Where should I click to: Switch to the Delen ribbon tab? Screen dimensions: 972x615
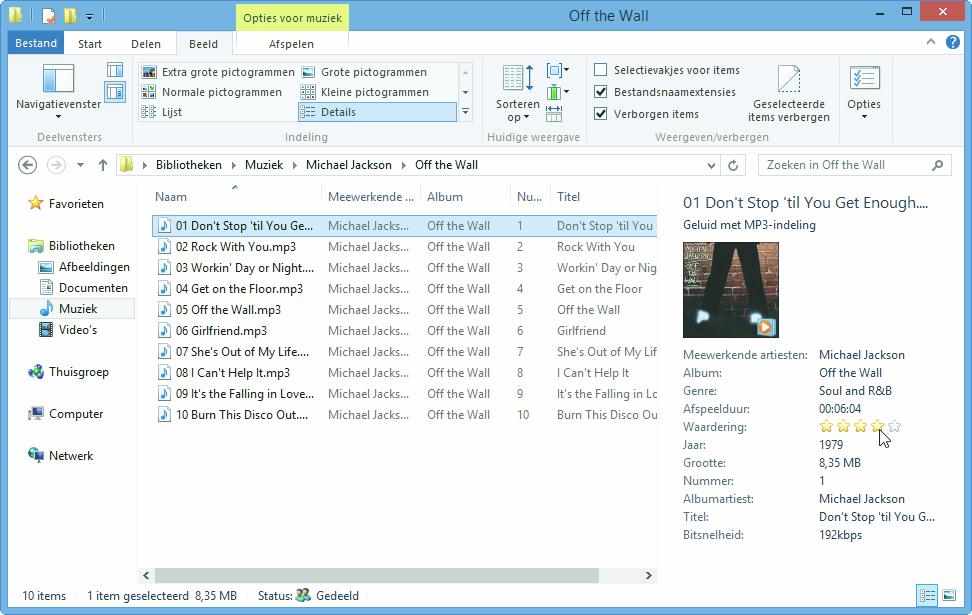click(x=146, y=43)
